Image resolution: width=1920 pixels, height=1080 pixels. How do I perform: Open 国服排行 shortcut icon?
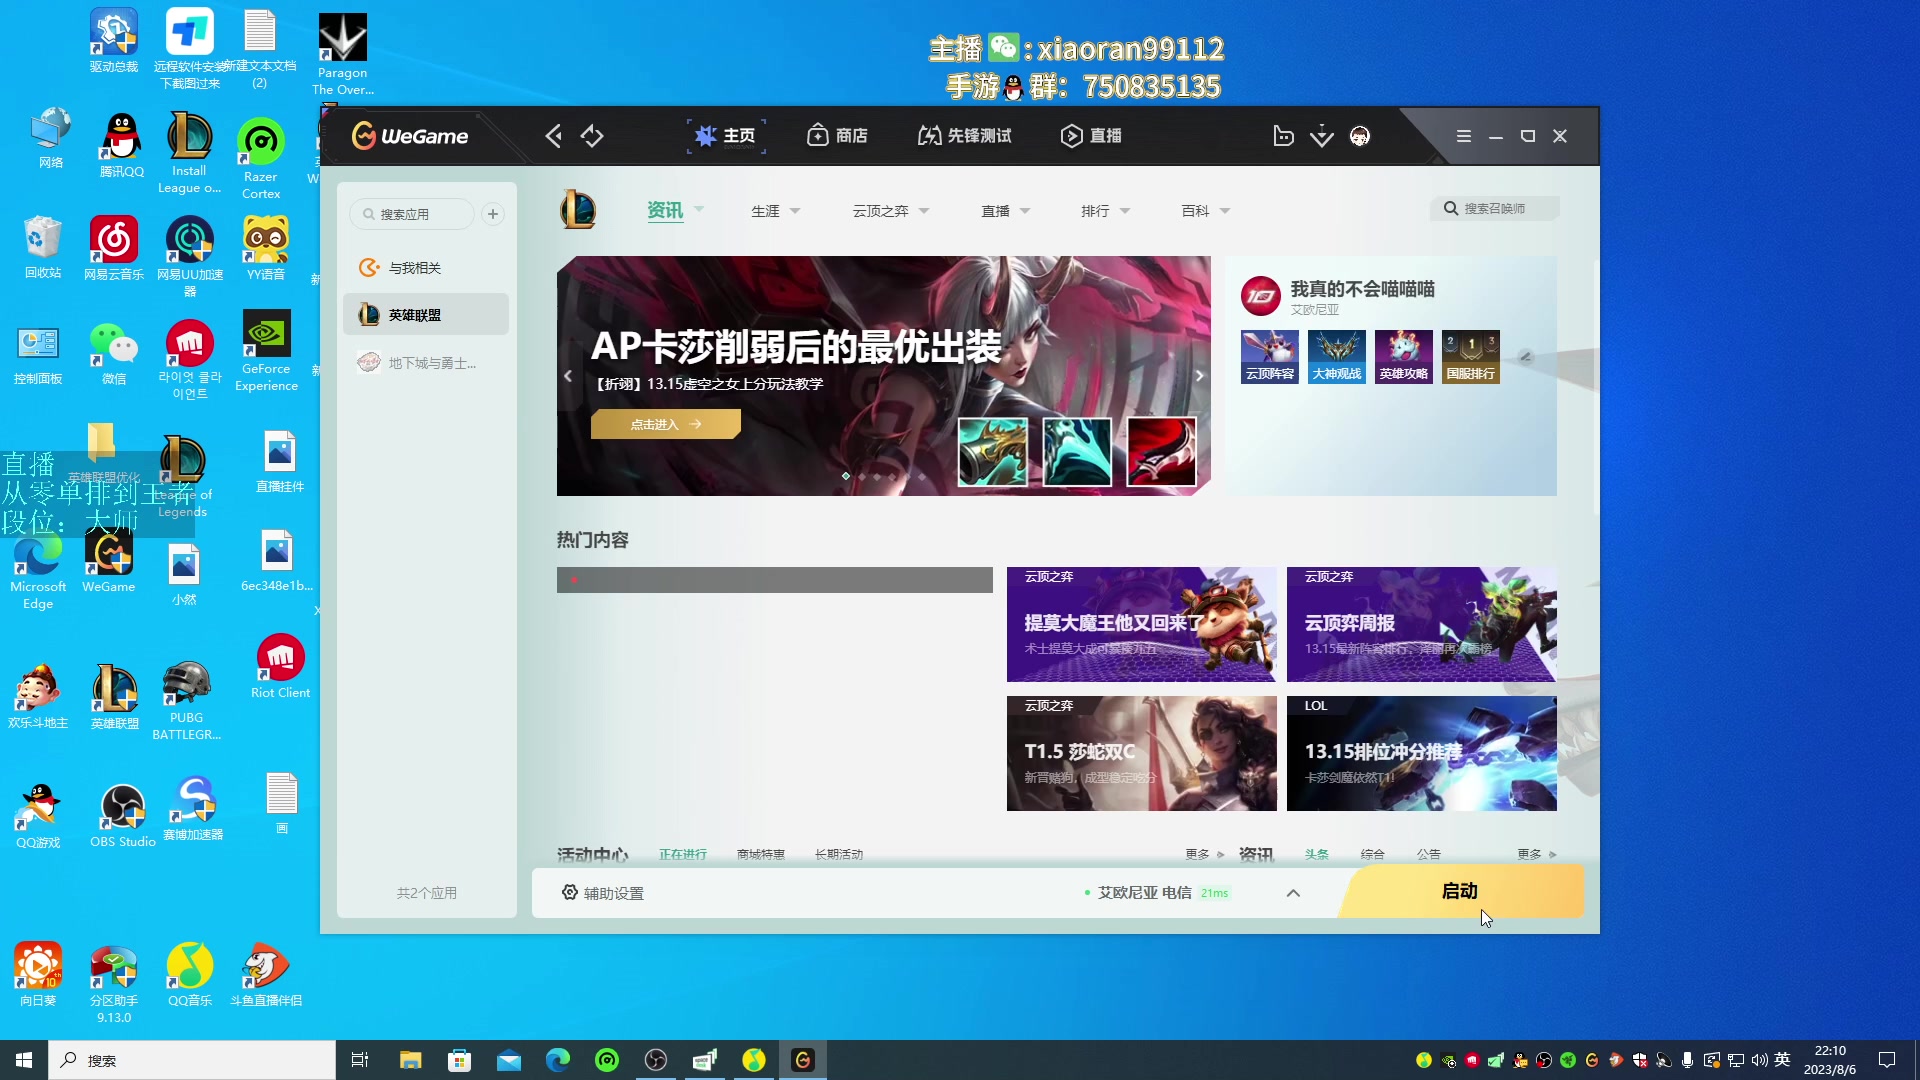point(1471,357)
